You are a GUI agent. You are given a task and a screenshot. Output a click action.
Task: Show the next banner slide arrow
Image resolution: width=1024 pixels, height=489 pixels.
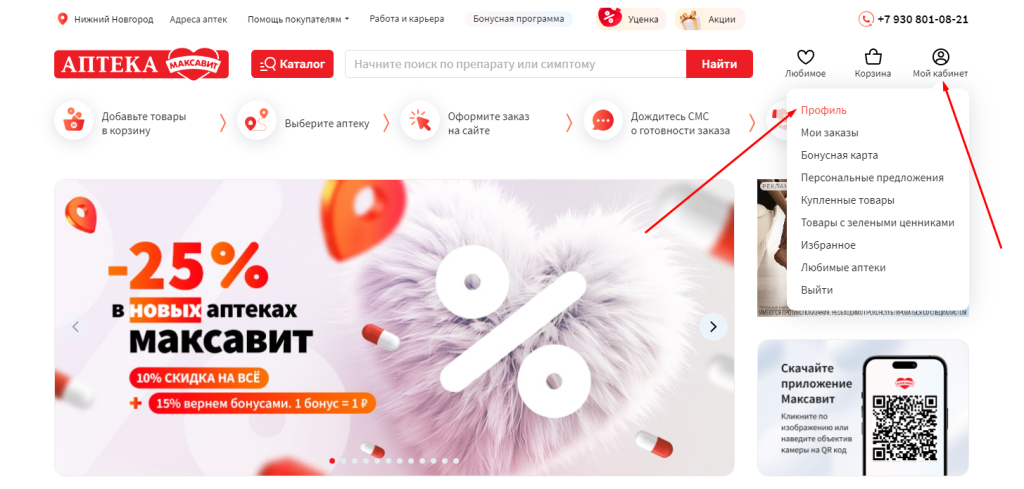click(713, 326)
